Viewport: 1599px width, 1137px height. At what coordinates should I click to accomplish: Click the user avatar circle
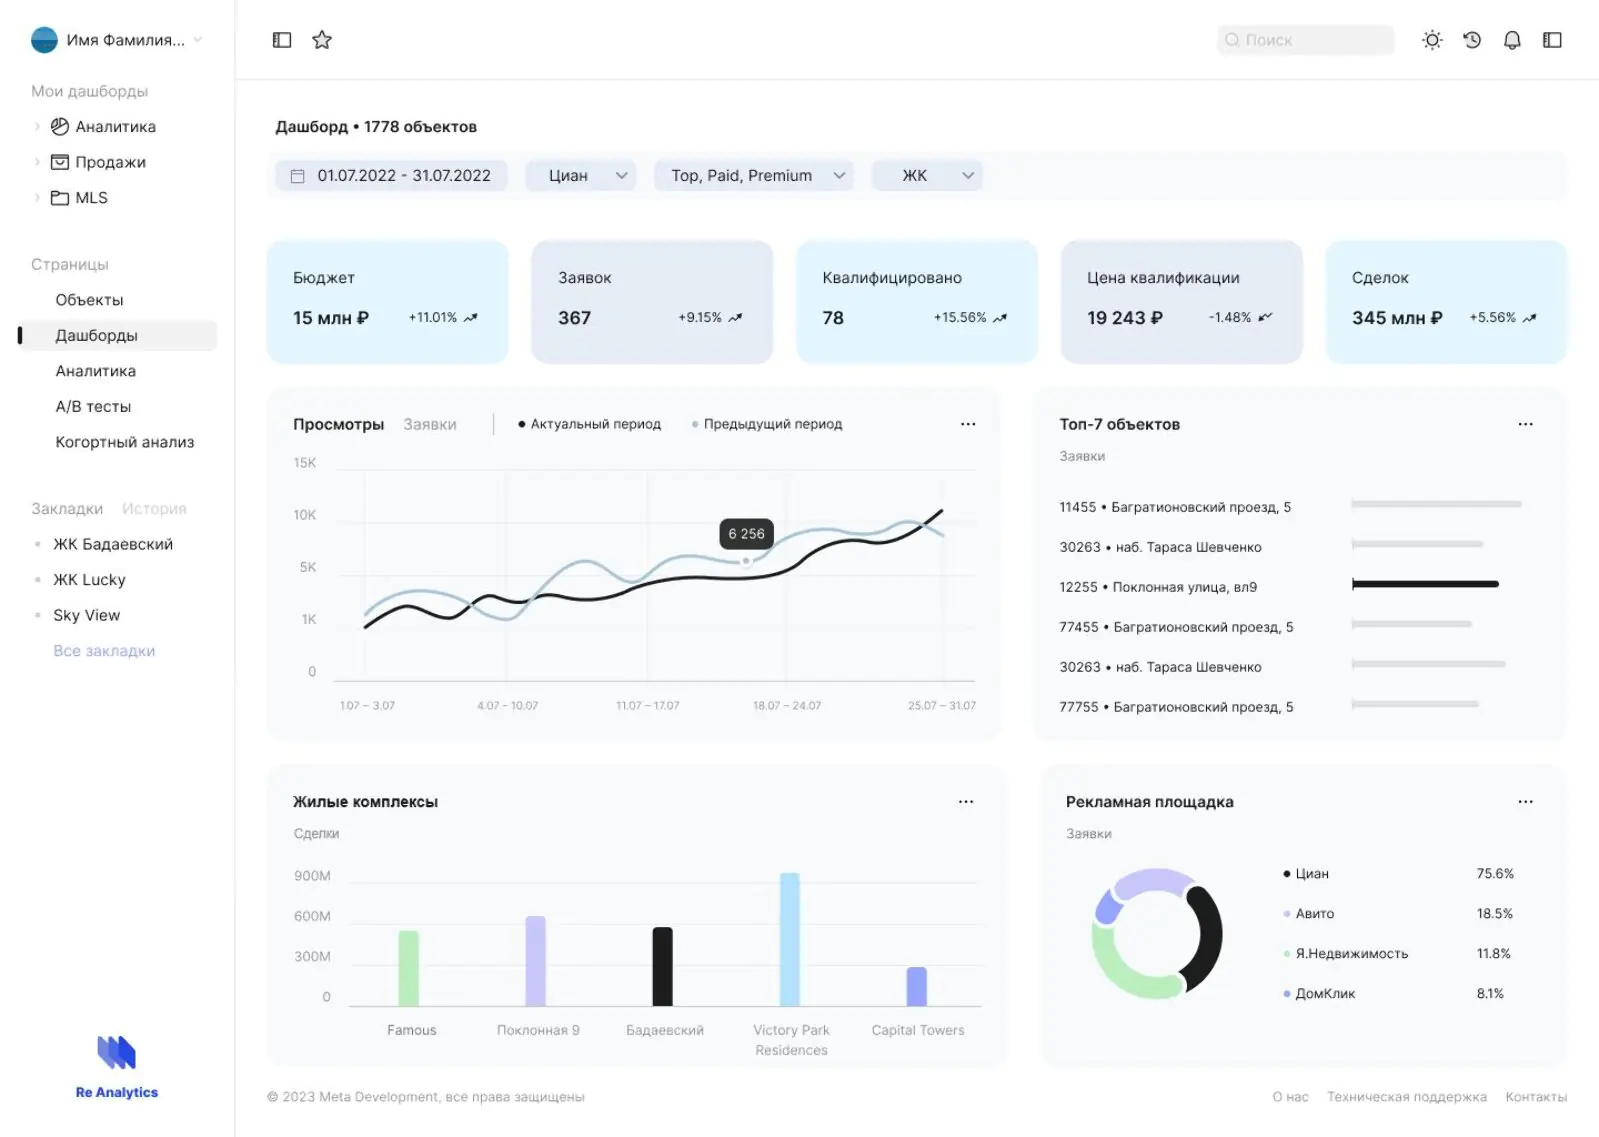[44, 40]
